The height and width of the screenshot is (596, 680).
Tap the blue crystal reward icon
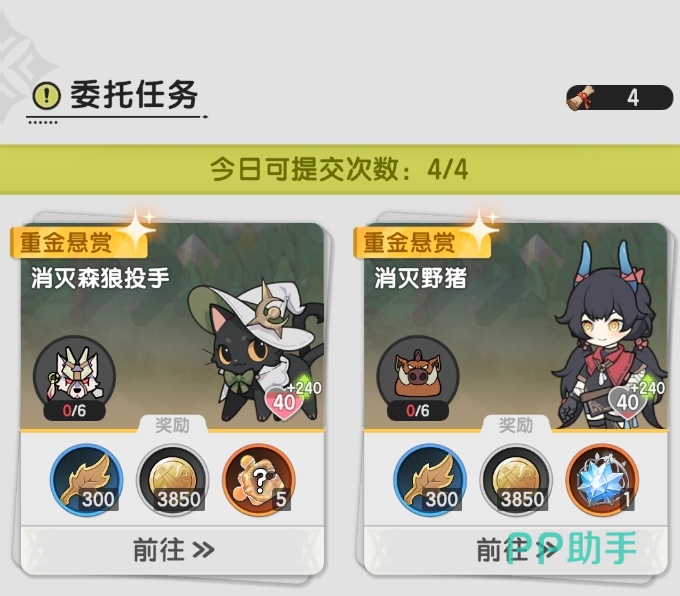pos(602,480)
